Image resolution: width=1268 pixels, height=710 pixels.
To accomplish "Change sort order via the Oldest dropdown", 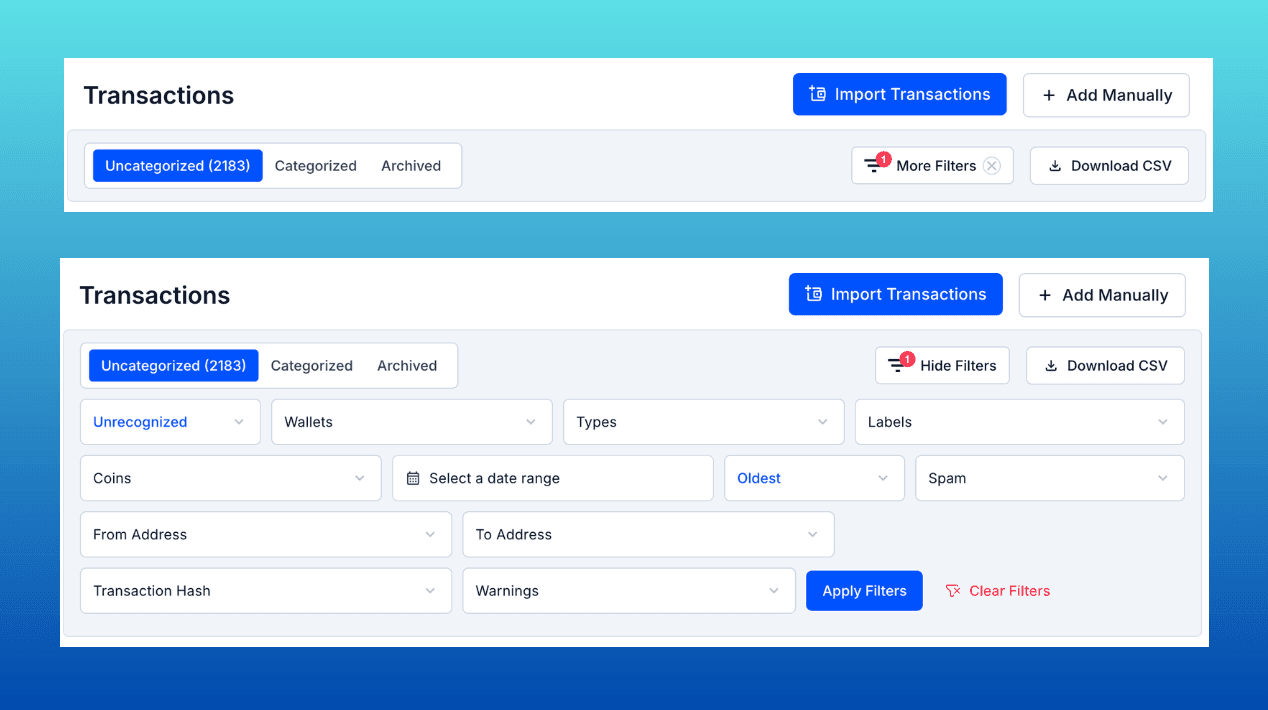I will tap(814, 478).
